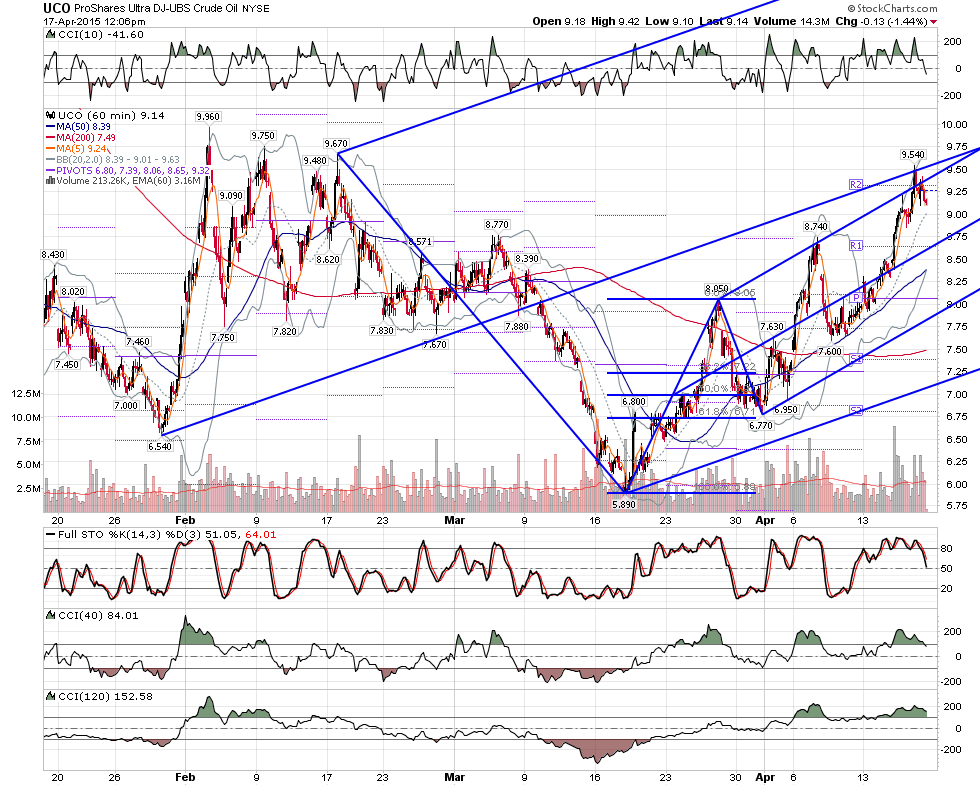980x792 pixels.
Task: Click the 9.540 recent high label
Action: [x=913, y=154]
